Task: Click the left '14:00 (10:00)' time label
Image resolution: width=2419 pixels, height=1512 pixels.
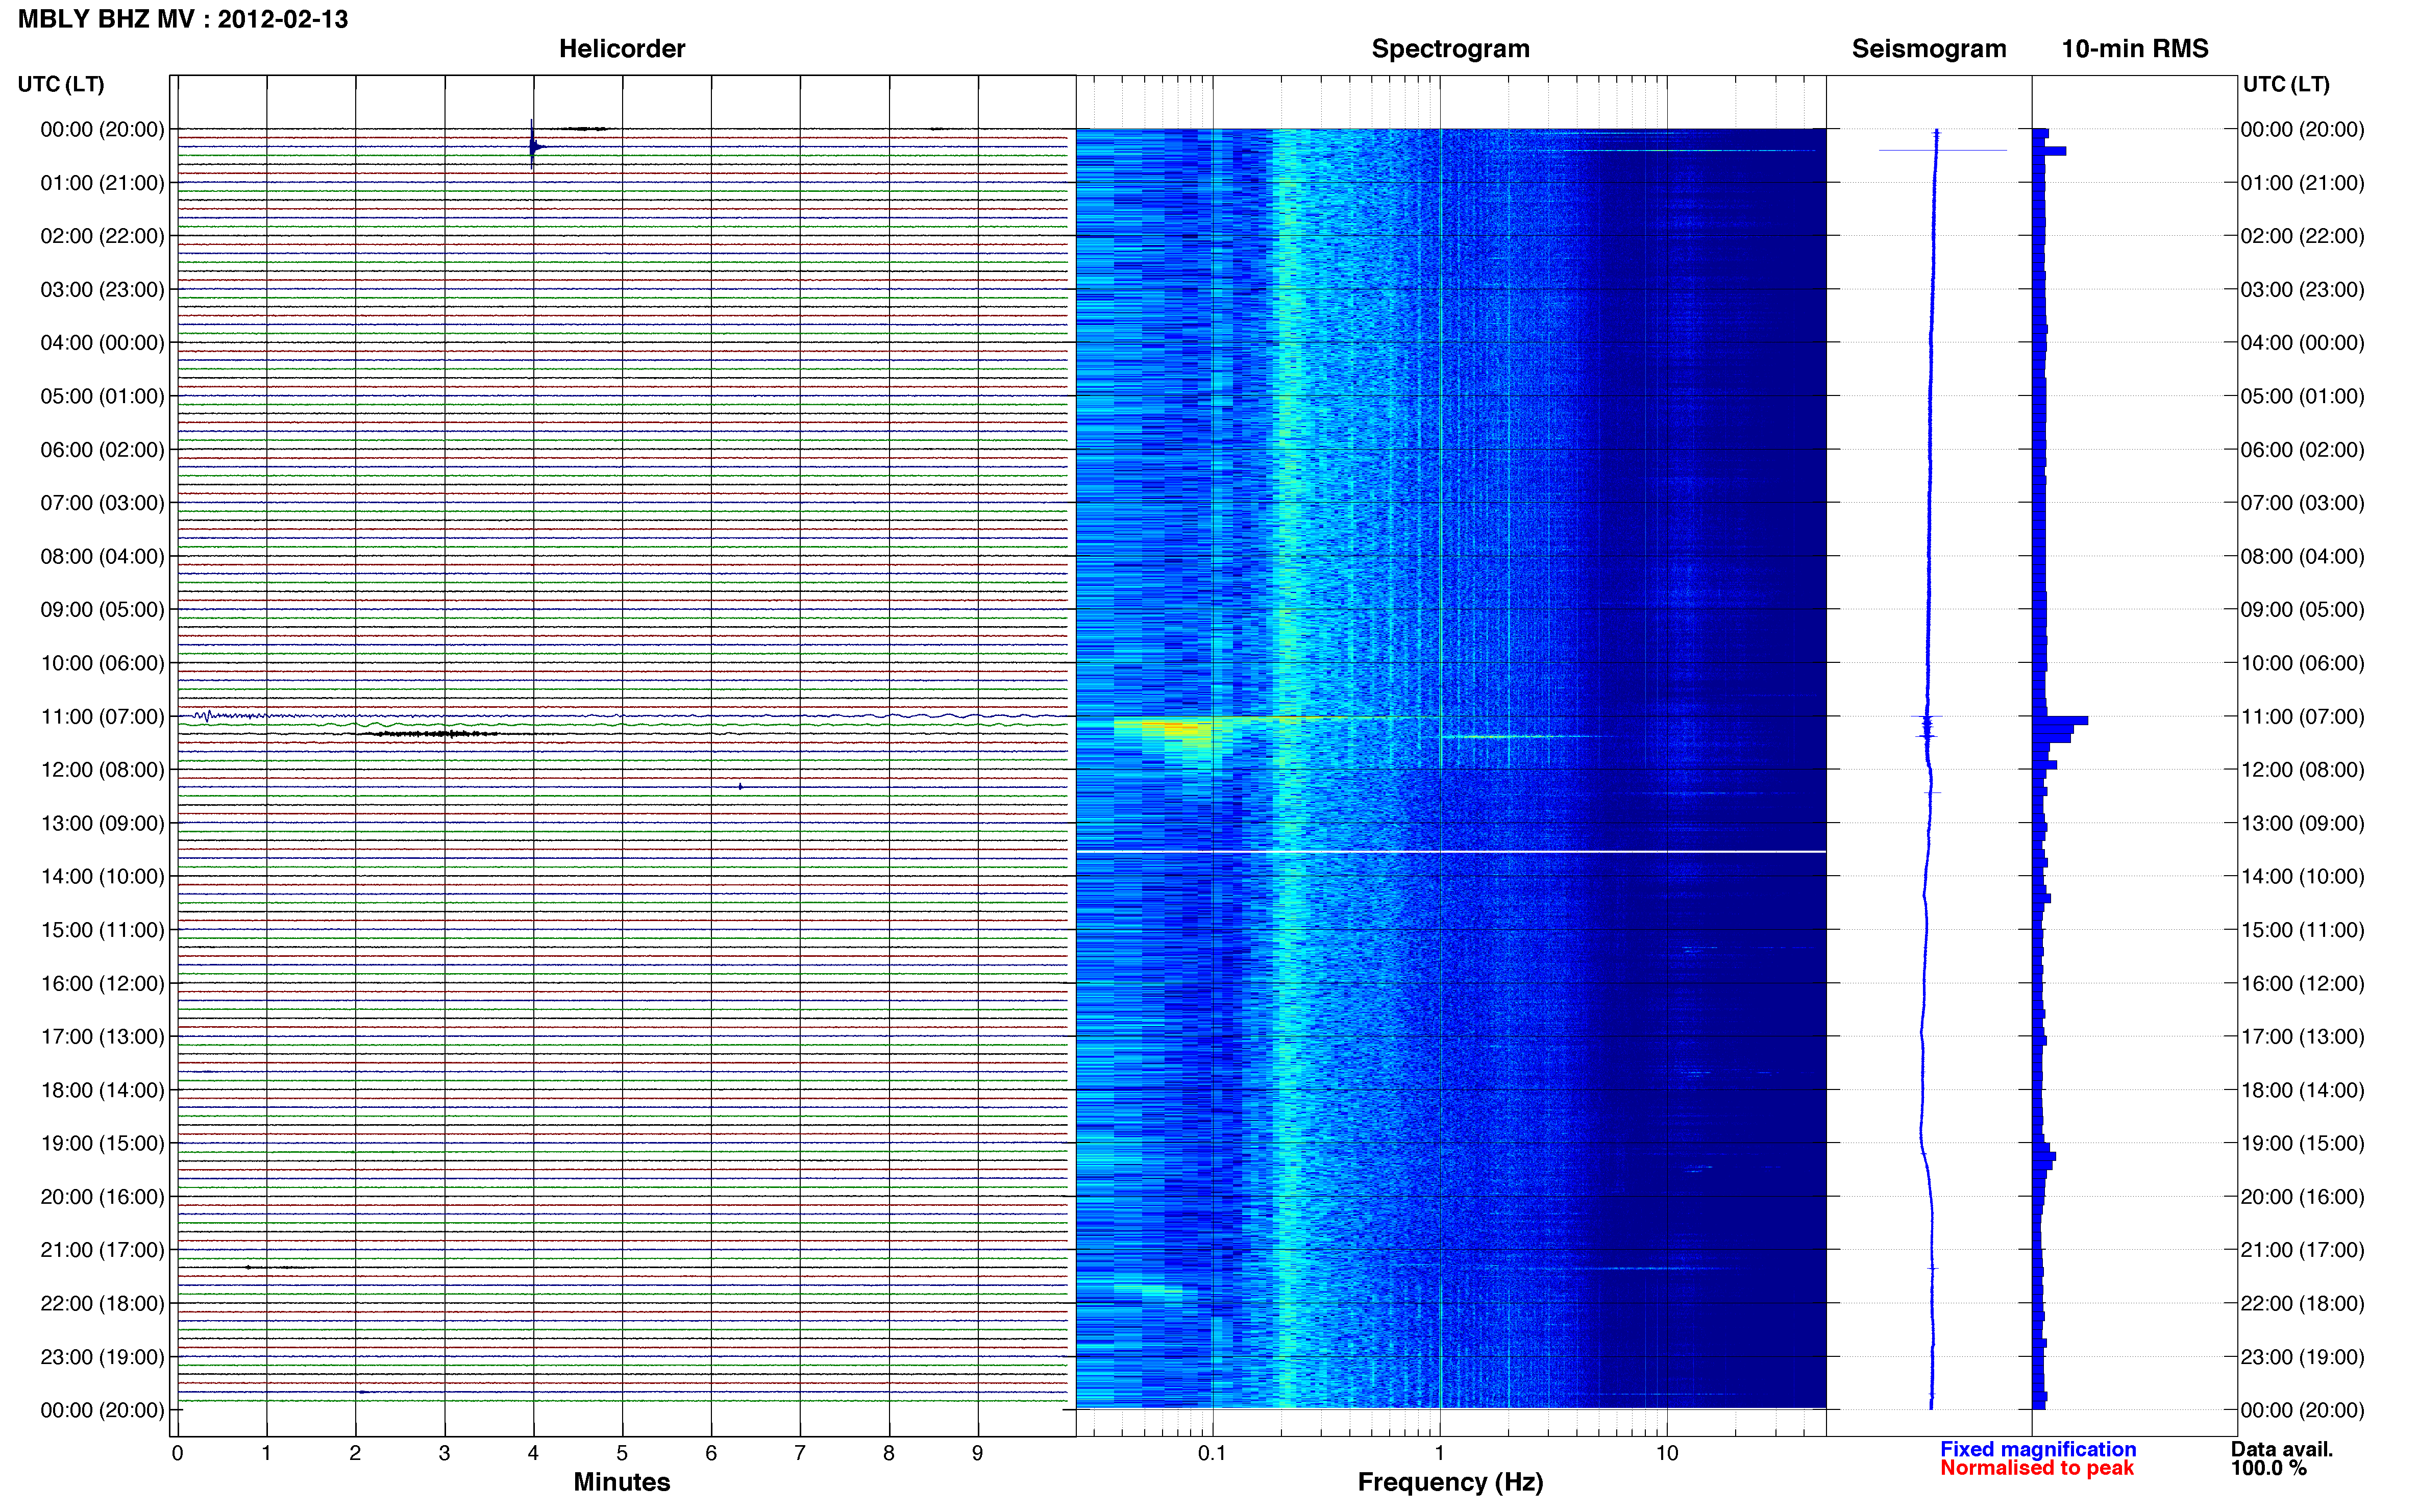Action: click(102, 876)
